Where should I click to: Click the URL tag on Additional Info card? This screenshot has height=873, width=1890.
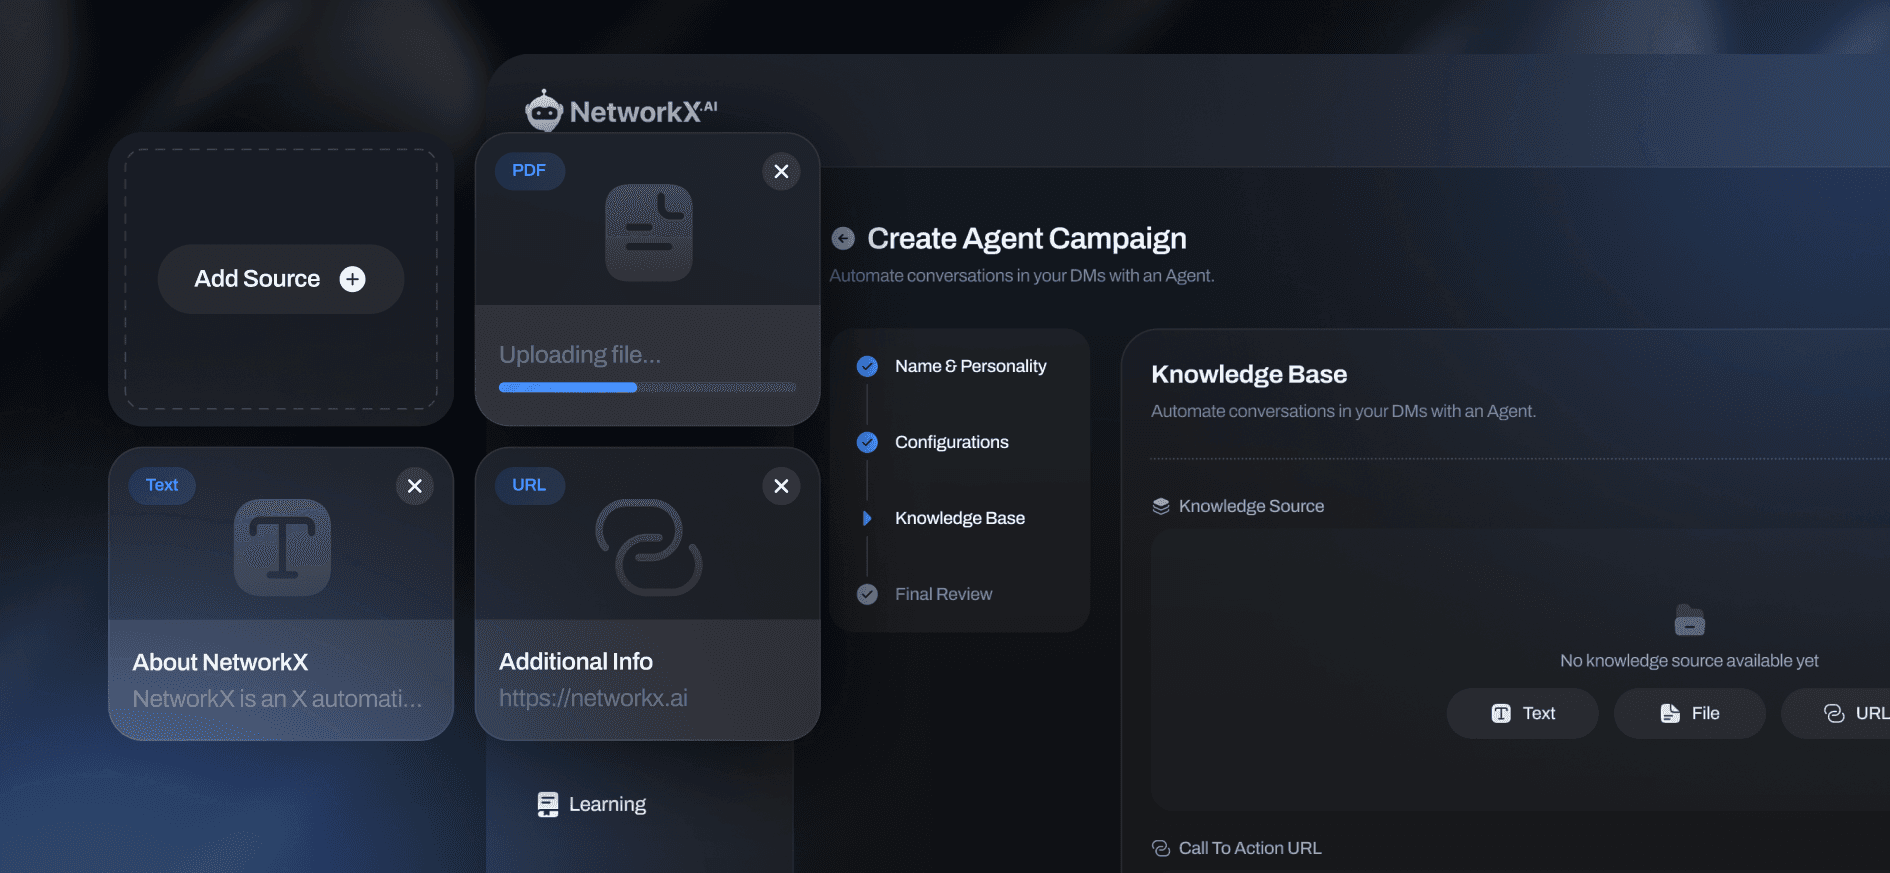(x=529, y=485)
